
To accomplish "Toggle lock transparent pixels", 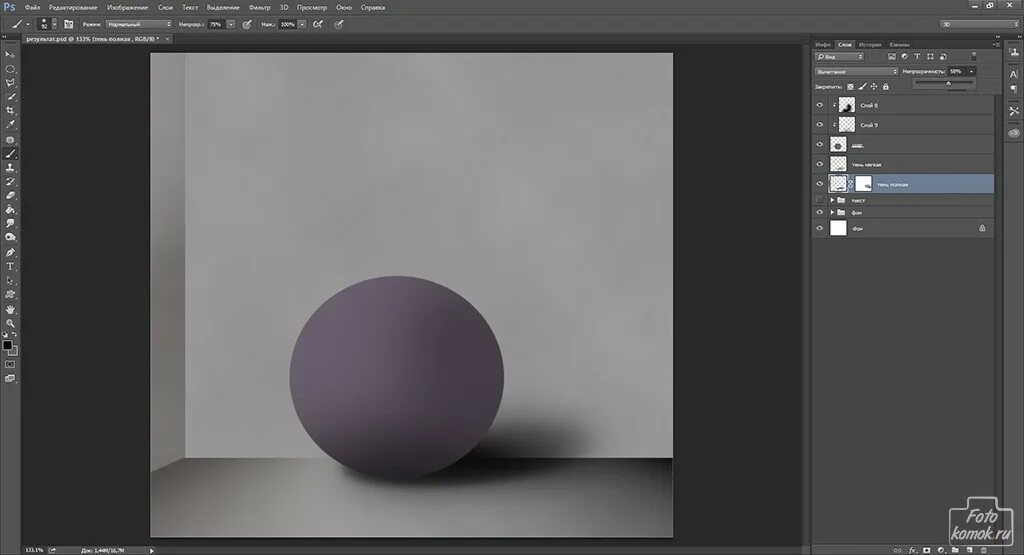I will pyautogui.click(x=850, y=87).
